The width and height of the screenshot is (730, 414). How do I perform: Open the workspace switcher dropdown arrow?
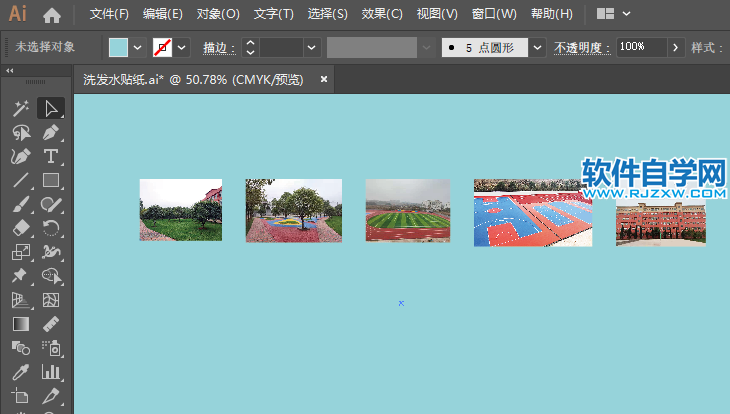tap(627, 14)
